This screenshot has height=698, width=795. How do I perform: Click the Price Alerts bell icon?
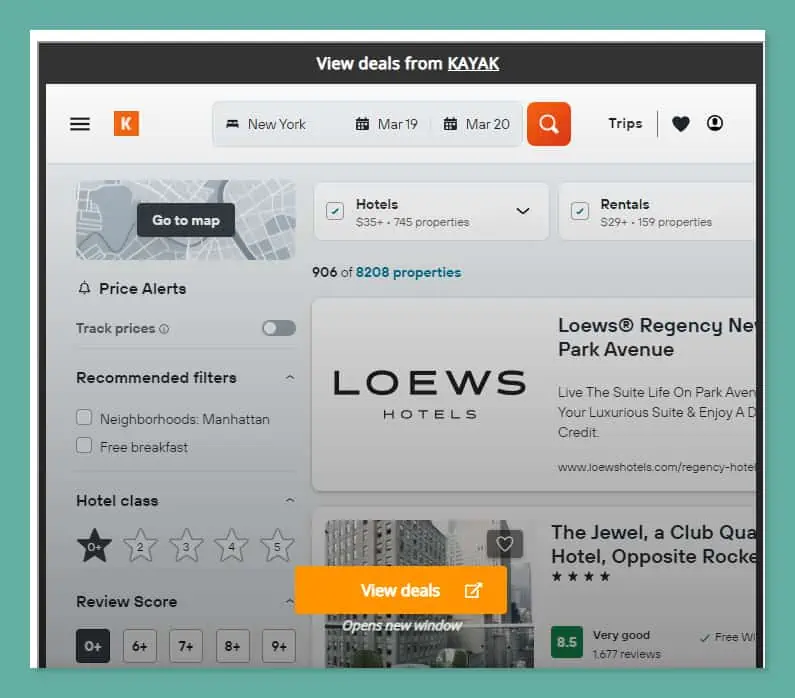pos(84,288)
